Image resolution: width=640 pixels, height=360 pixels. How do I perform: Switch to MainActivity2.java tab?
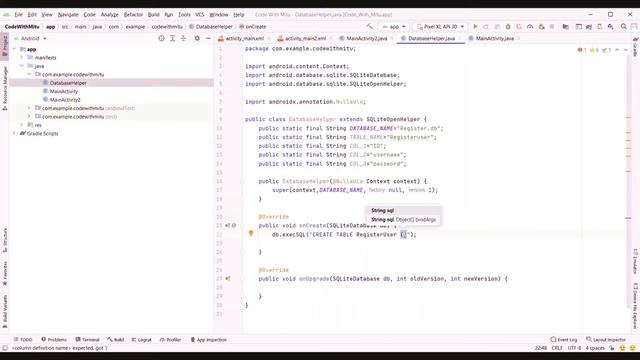(367, 38)
